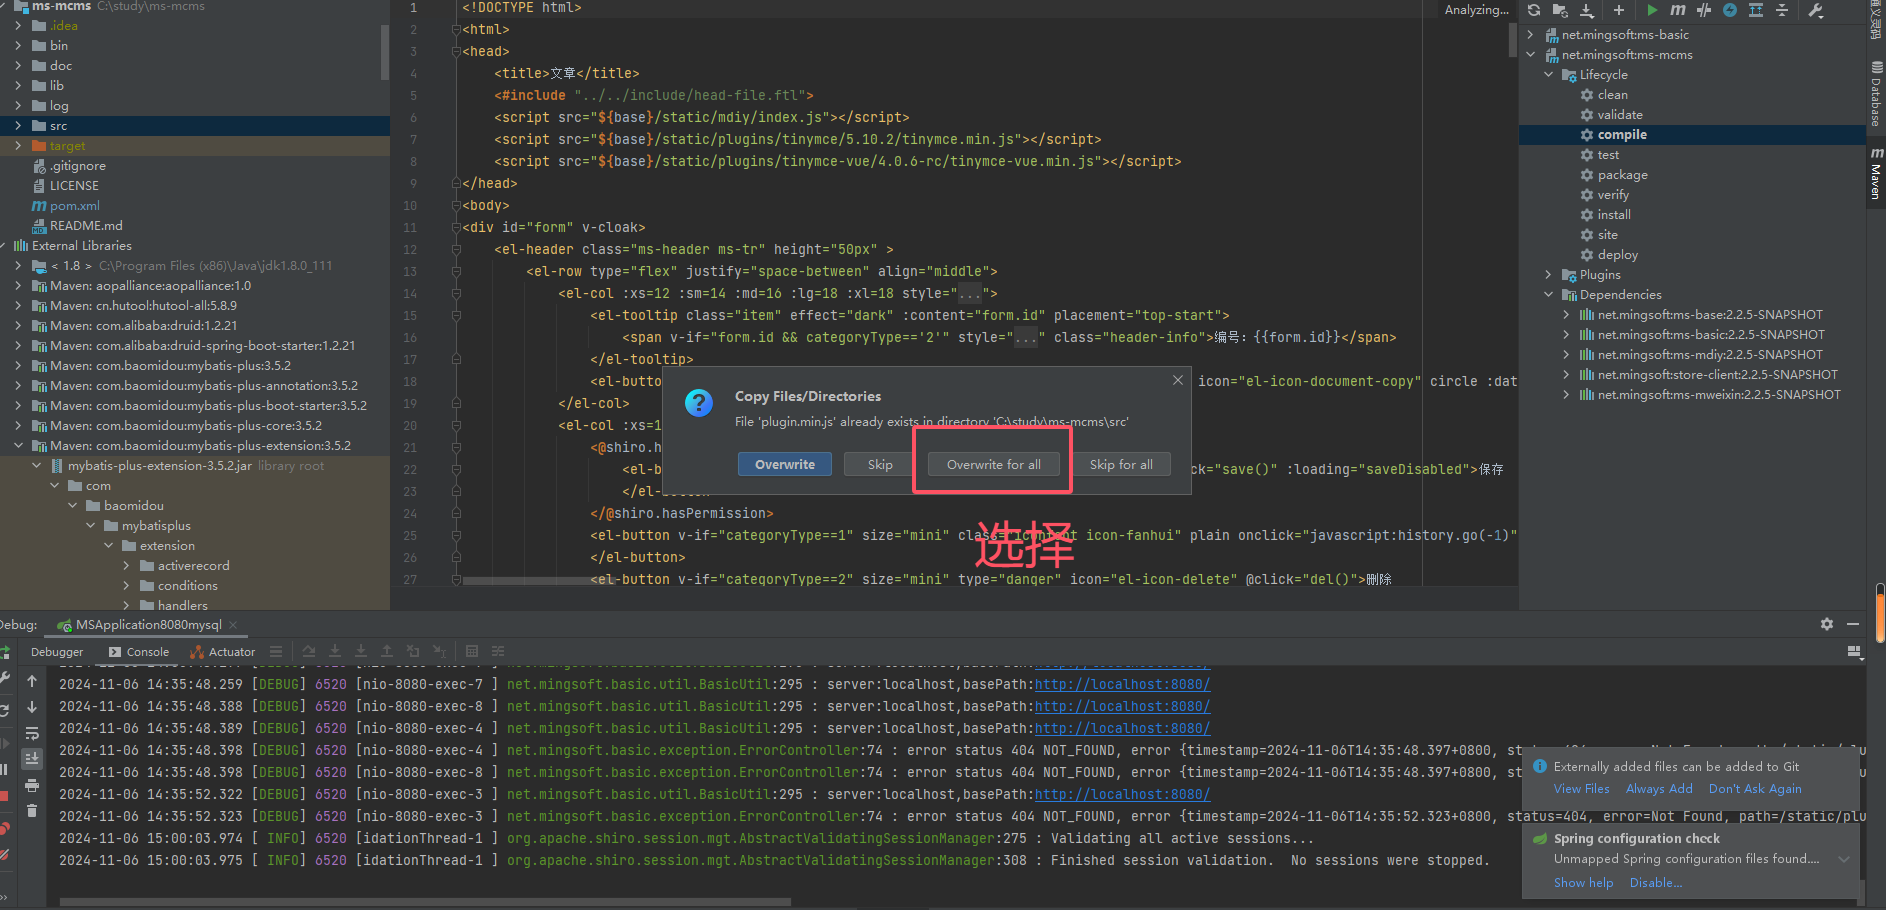Expand ms-mweixin:2.2.5-SNAPSHOT dependency
This screenshot has height=910, width=1886.
[x=1566, y=395]
